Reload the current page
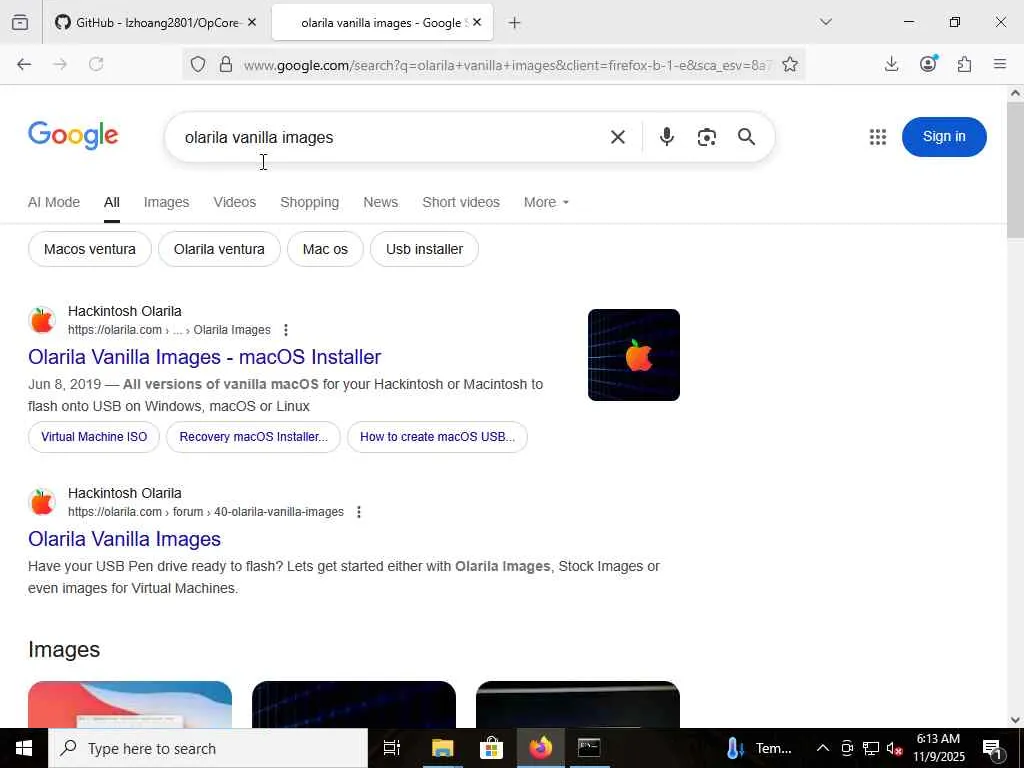This screenshot has width=1024, height=768. (96, 64)
